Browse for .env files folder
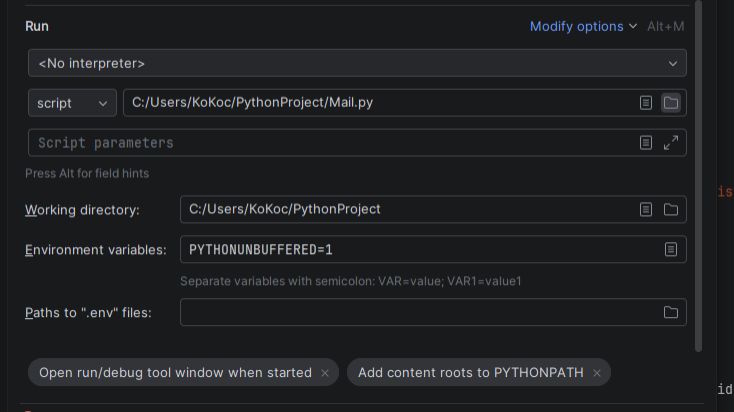The image size is (734, 412). pos(671,312)
